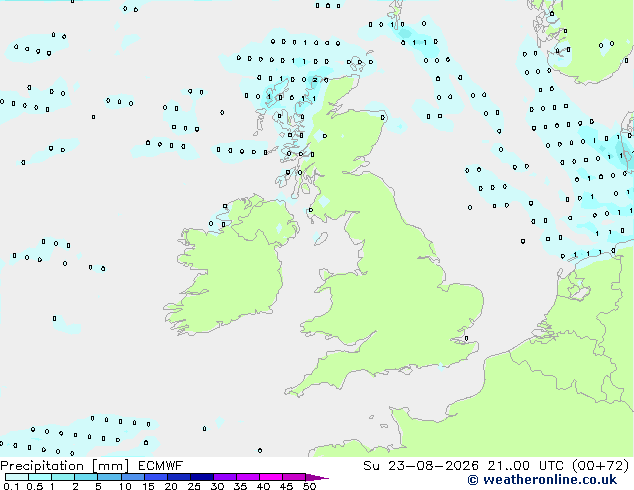This screenshot has height=490, width=634.
Task: Click the copyright © symbol
Action: pyautogui.click(x=473, y=480)
